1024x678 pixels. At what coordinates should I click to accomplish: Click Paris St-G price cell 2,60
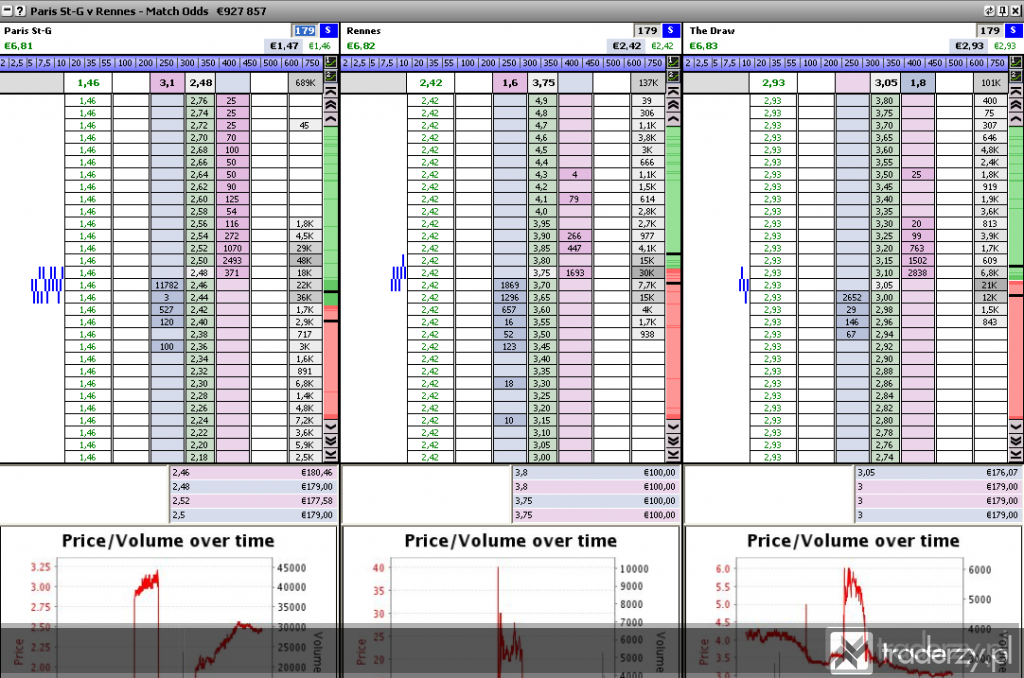[199, 199]
